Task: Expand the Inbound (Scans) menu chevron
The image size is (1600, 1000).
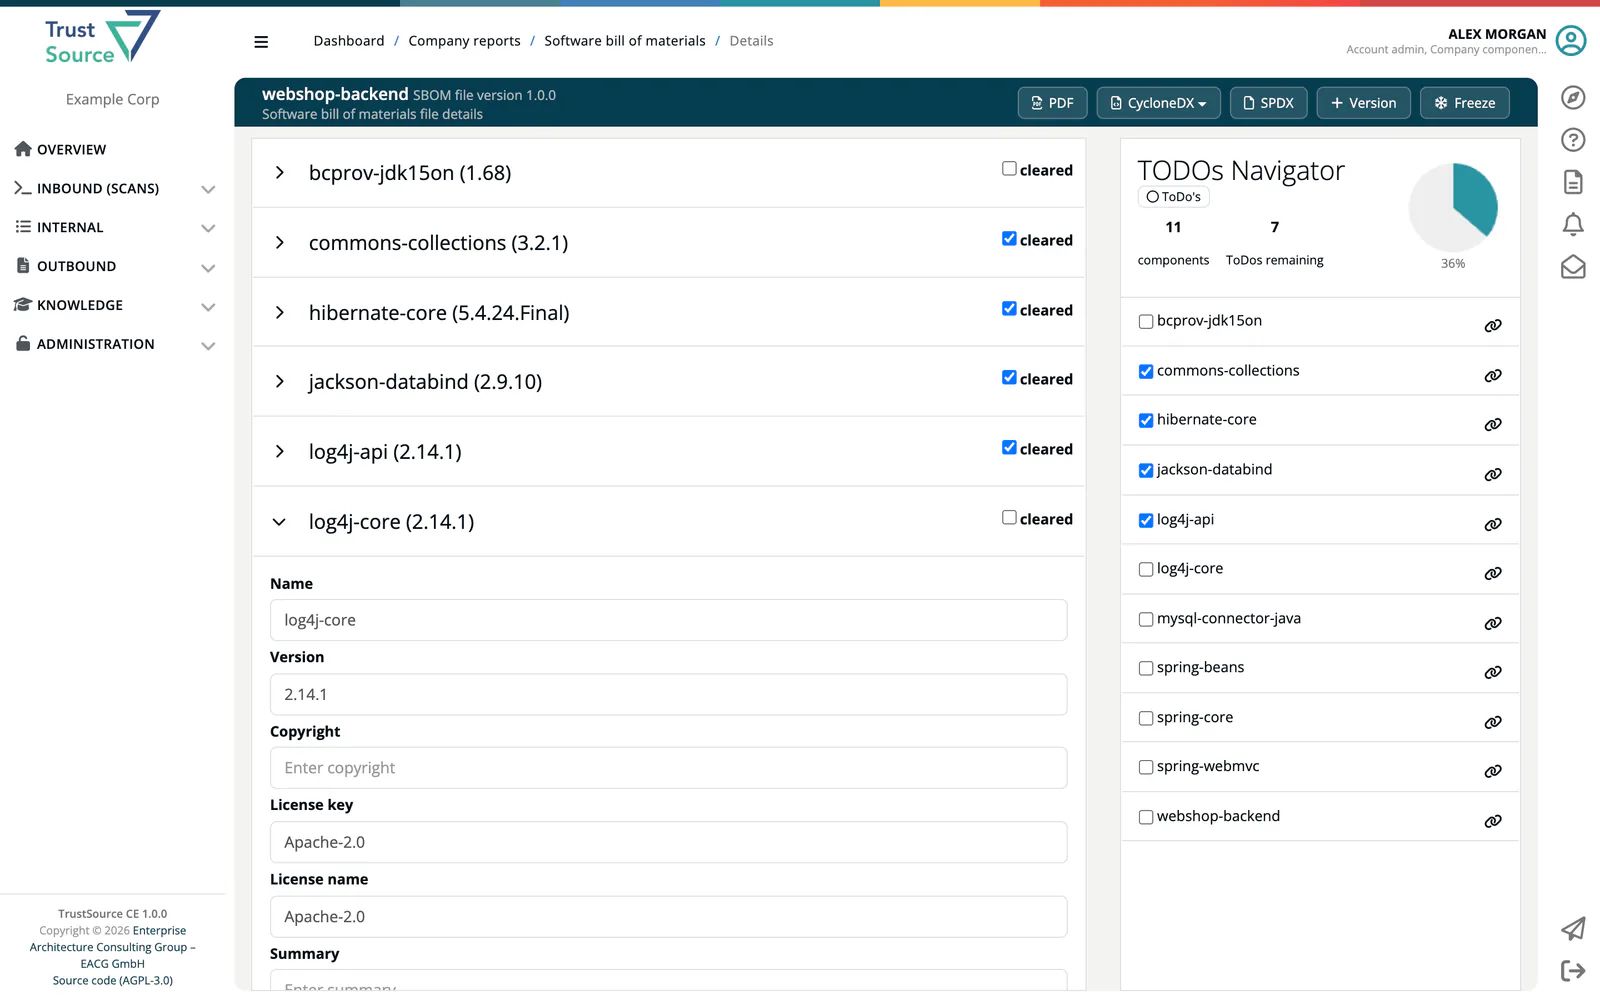Action: [208, 189]
